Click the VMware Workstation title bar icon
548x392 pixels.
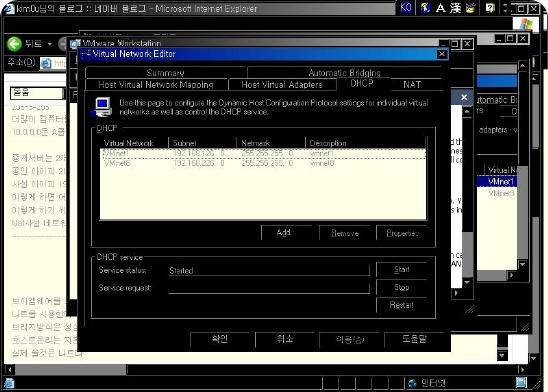[75, 44]
